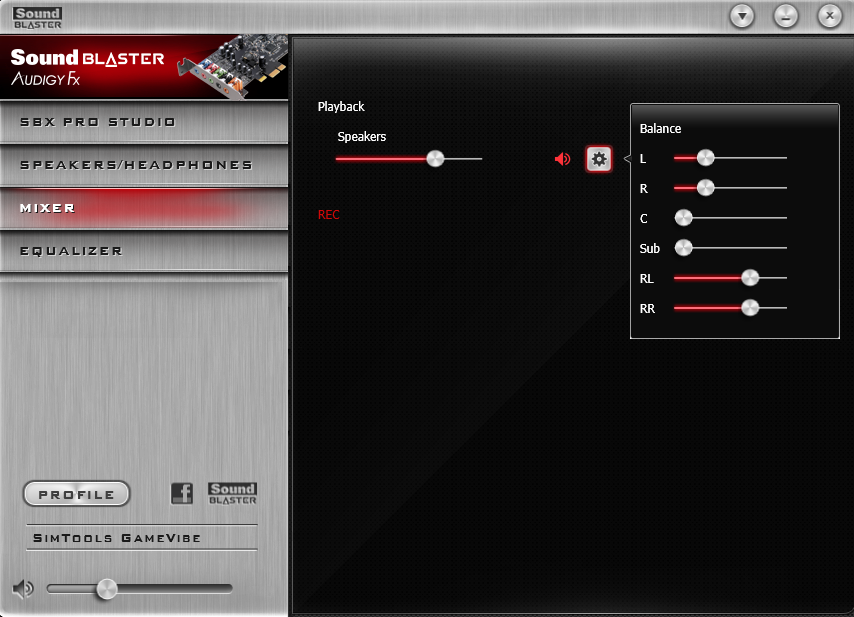Click the Sound Blaster website logo beside Facebook
This screenshot has height=617, width=854.
[x=233, y=493]
